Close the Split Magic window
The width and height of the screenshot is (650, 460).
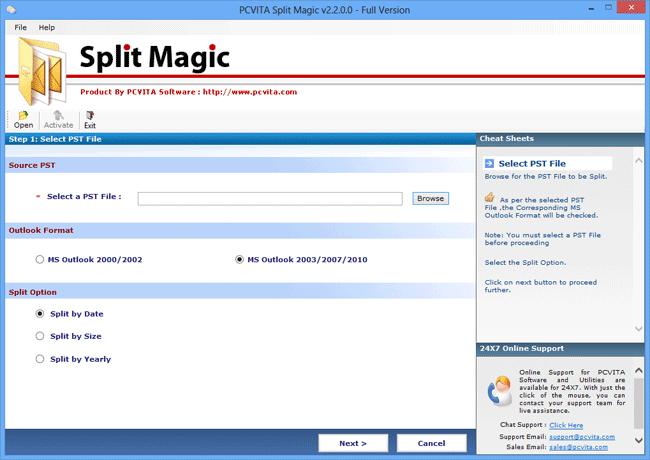631,7
